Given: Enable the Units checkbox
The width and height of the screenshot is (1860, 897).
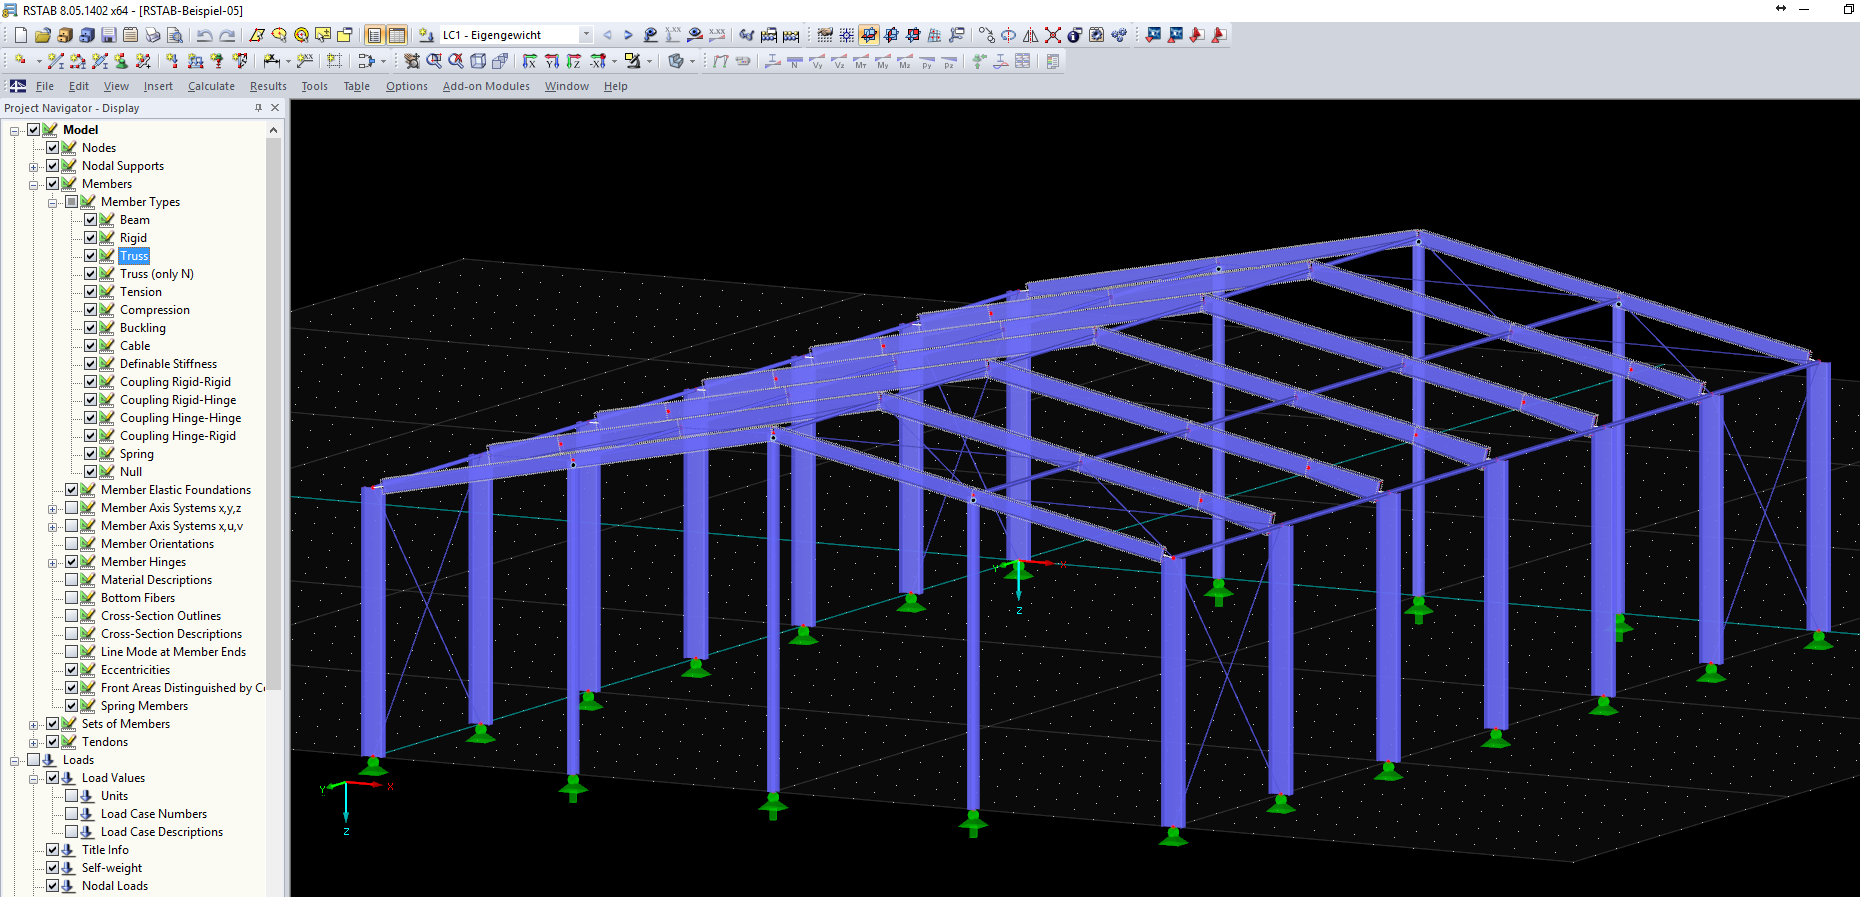Looking at the screenshot, I should pos(72,796).
